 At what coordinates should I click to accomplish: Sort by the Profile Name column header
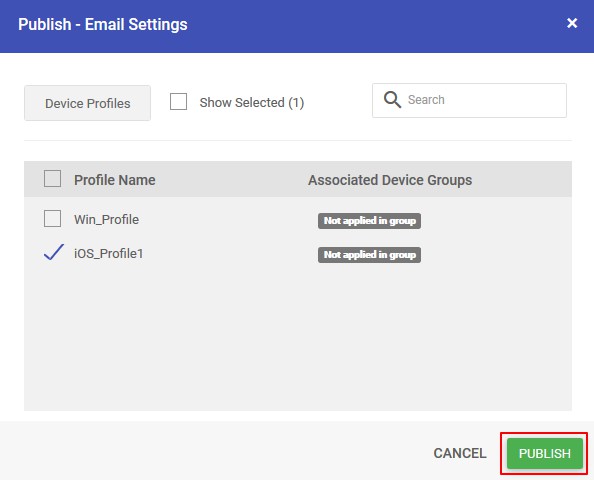click(115, 180)
